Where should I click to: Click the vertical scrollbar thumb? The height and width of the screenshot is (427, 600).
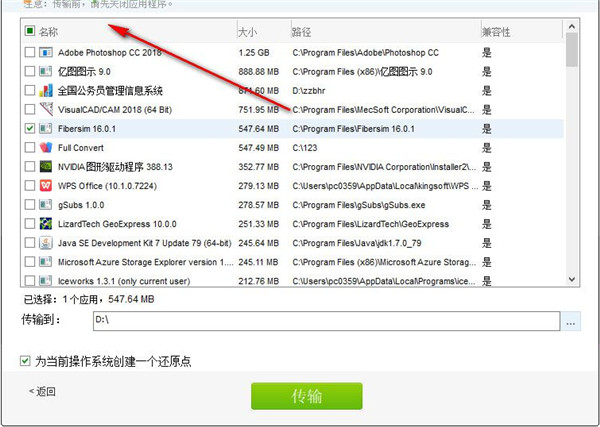click(572, 50)
